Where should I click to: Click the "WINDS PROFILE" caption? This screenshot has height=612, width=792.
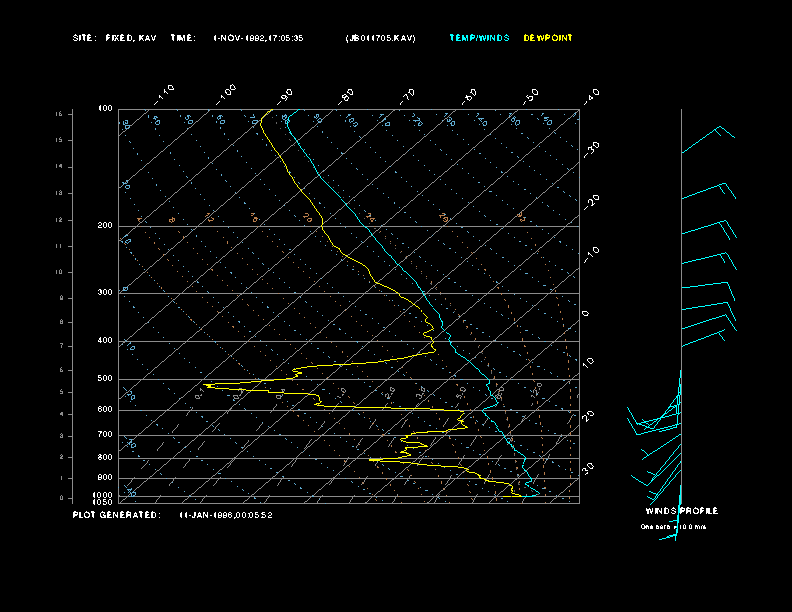pos(682,511)
